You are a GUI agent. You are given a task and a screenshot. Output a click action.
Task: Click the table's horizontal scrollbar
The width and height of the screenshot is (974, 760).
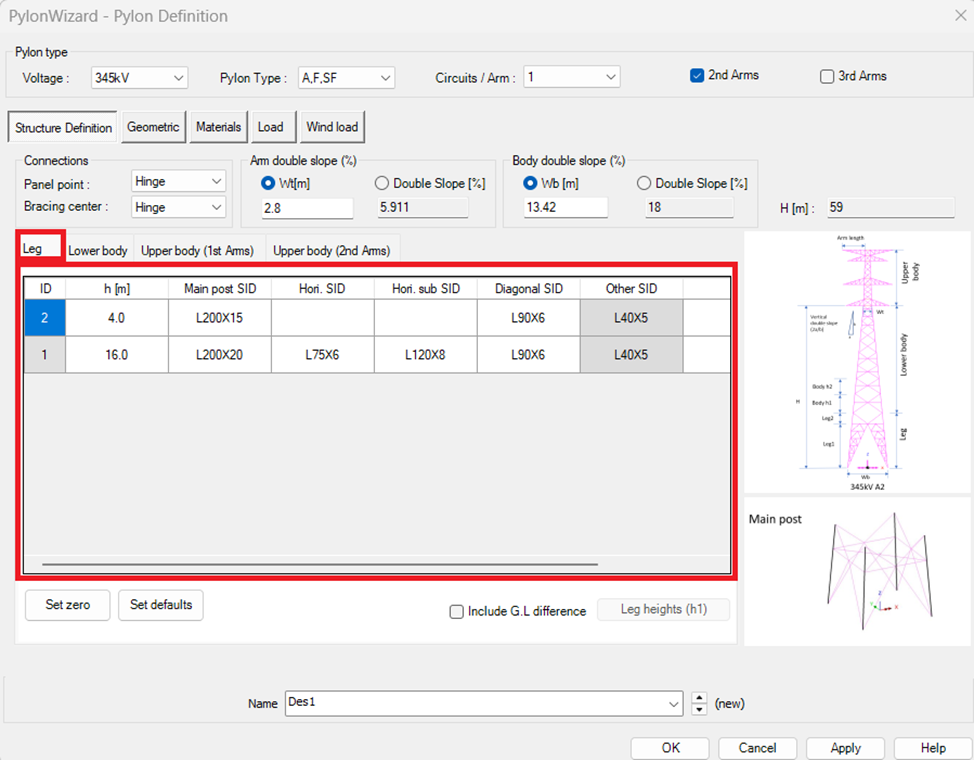[320, 564]
